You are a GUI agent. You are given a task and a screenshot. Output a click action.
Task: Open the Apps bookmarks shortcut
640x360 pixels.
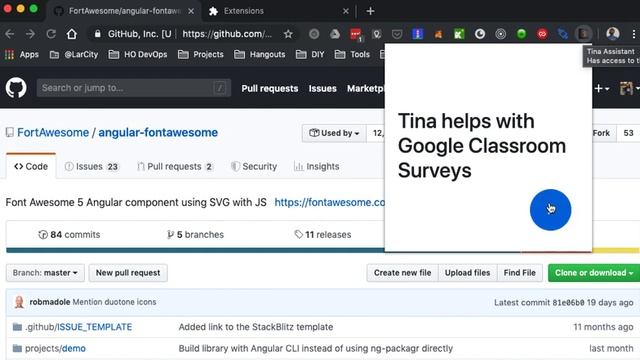22,54
